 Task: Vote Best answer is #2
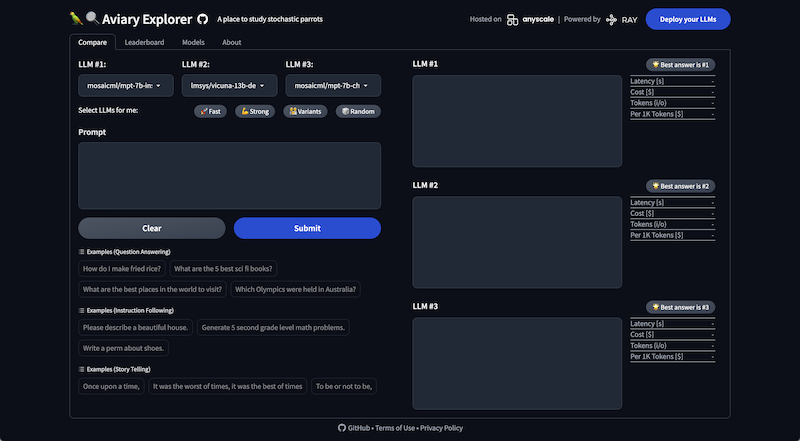pyautogui.click(x=681, y=186)
